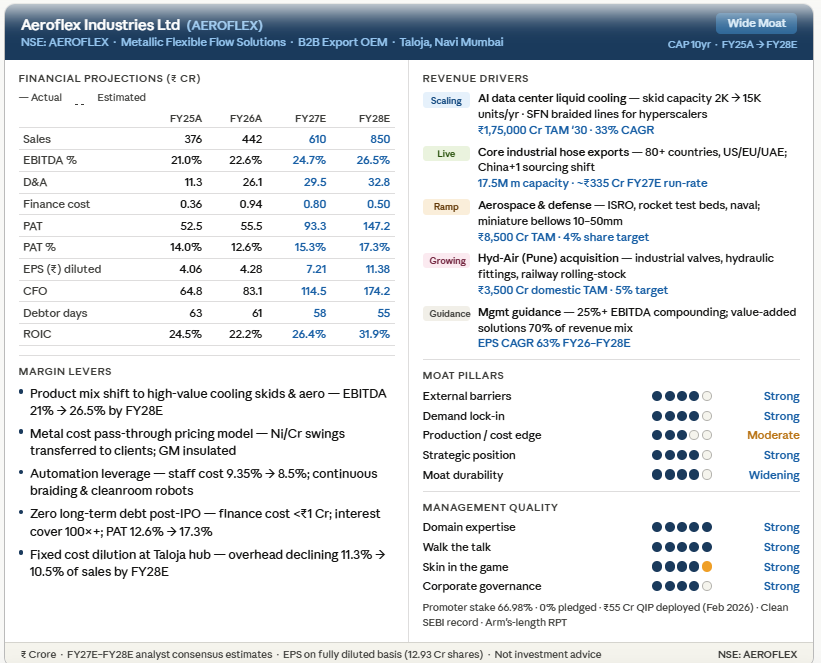Click the 'EPS (₹) diluted' row label
Screen dimensions: 821x663
click(62, 269)
